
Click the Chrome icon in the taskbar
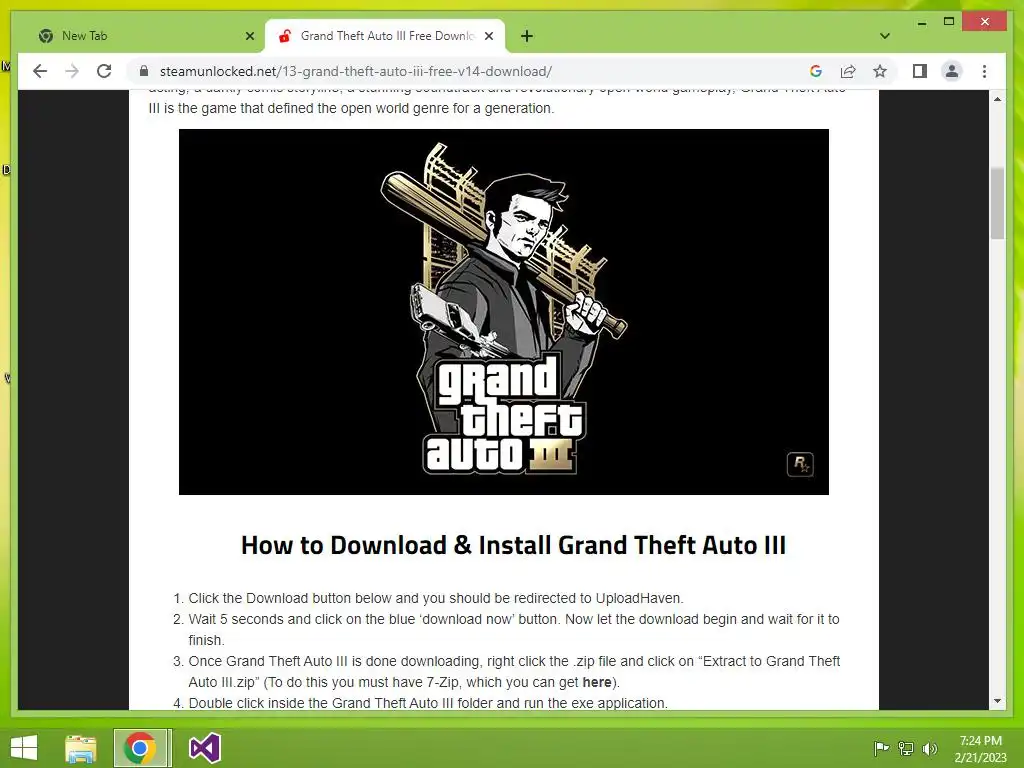point(140,748)
